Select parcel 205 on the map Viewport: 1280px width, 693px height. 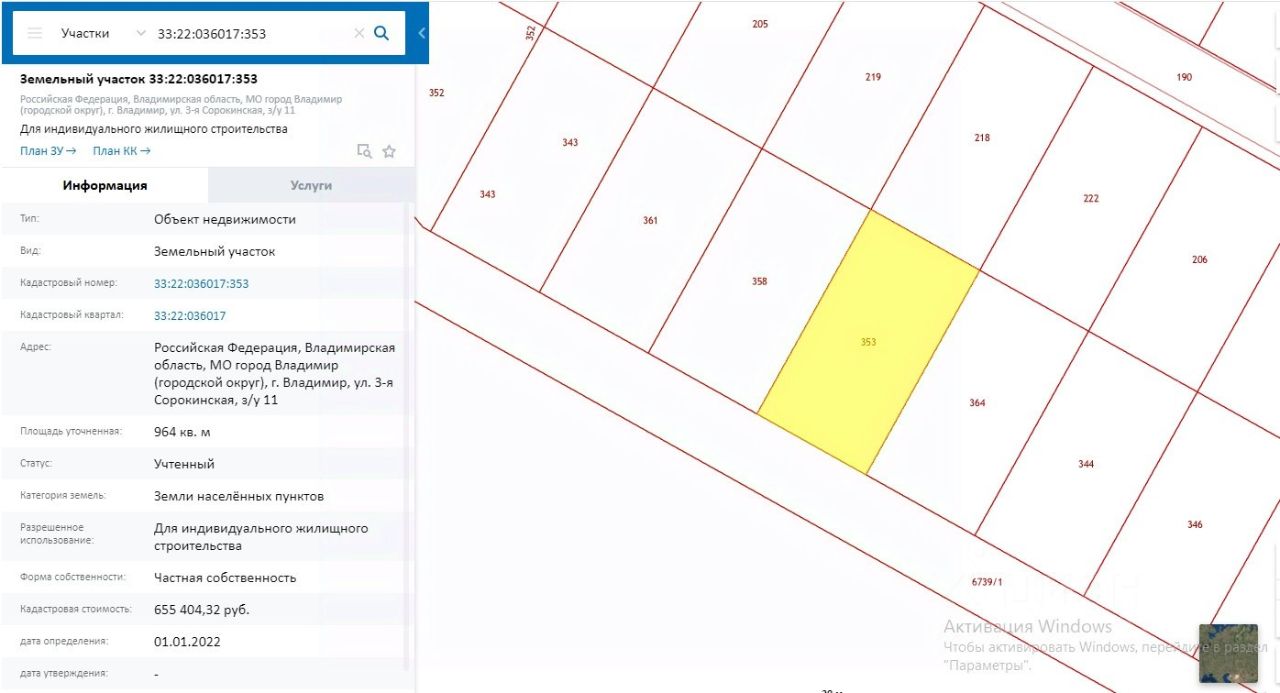(x=760, y=24)
